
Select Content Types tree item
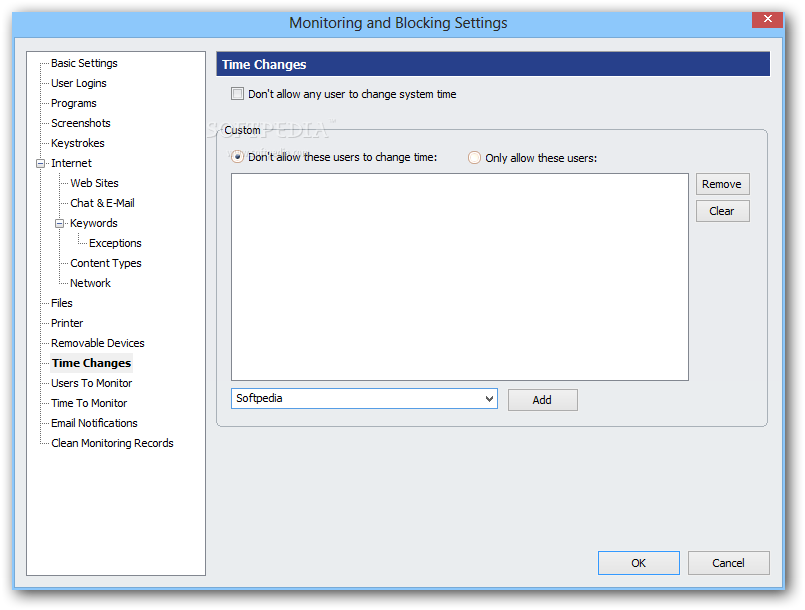tap(106, 263)
